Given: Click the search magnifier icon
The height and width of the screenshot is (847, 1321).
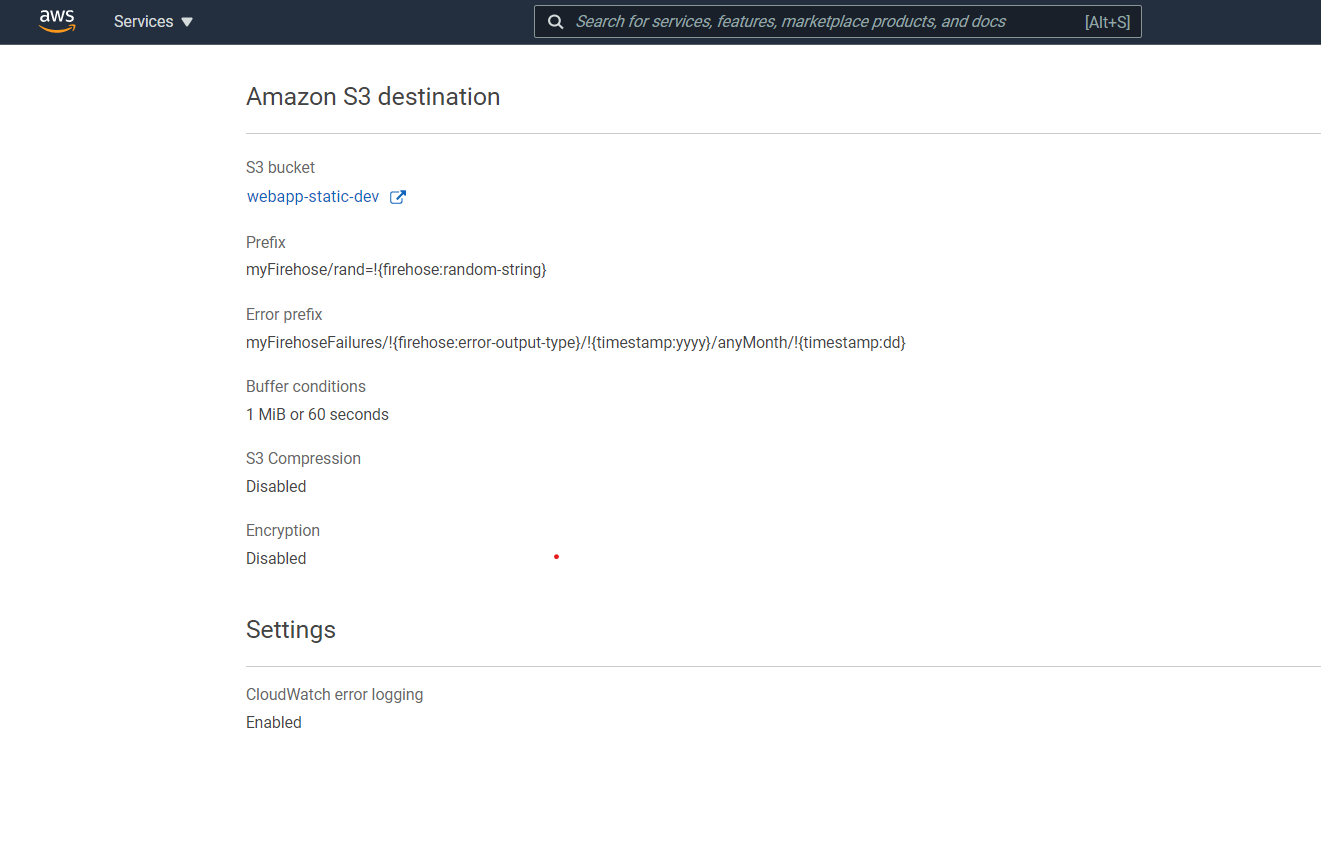Looking at the screenshot, I should [x=556, y=22].
